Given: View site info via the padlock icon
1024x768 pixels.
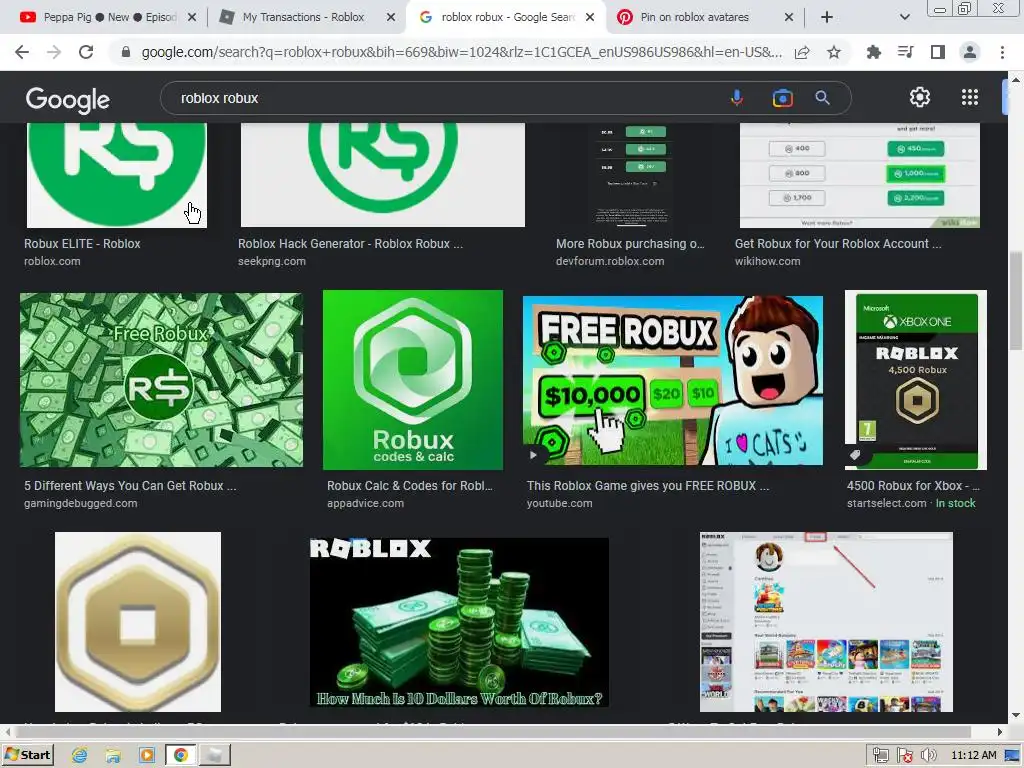Looking at the screenshot, I should pyautogui.click(x=126, y=52).
